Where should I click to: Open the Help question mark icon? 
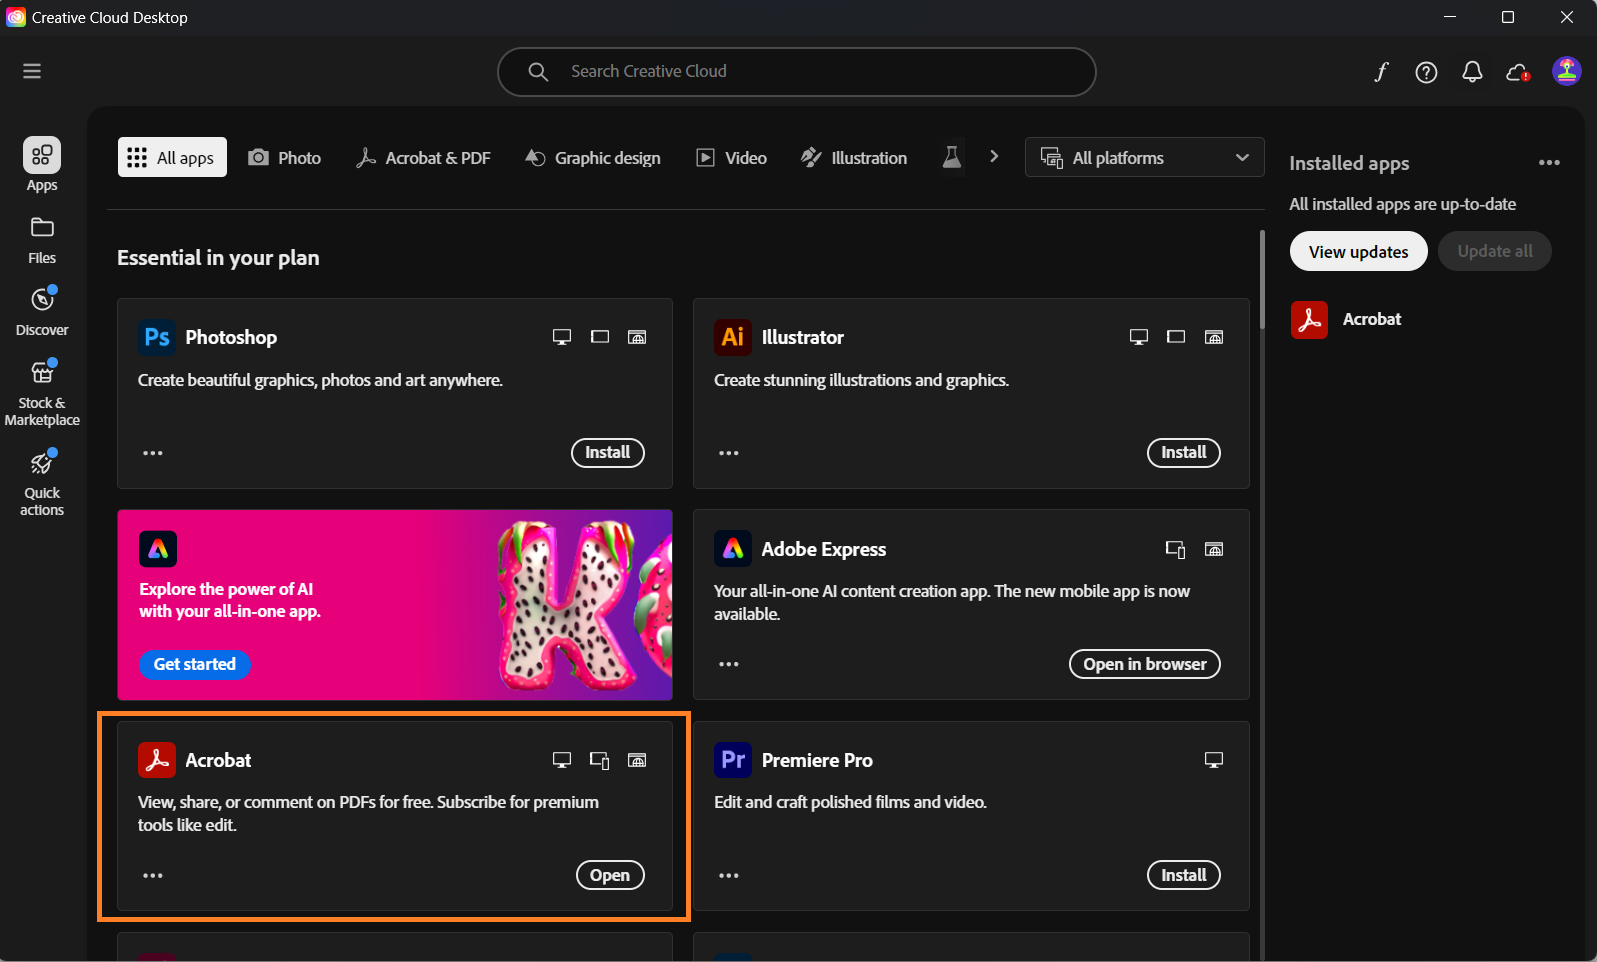point(1426,72)
